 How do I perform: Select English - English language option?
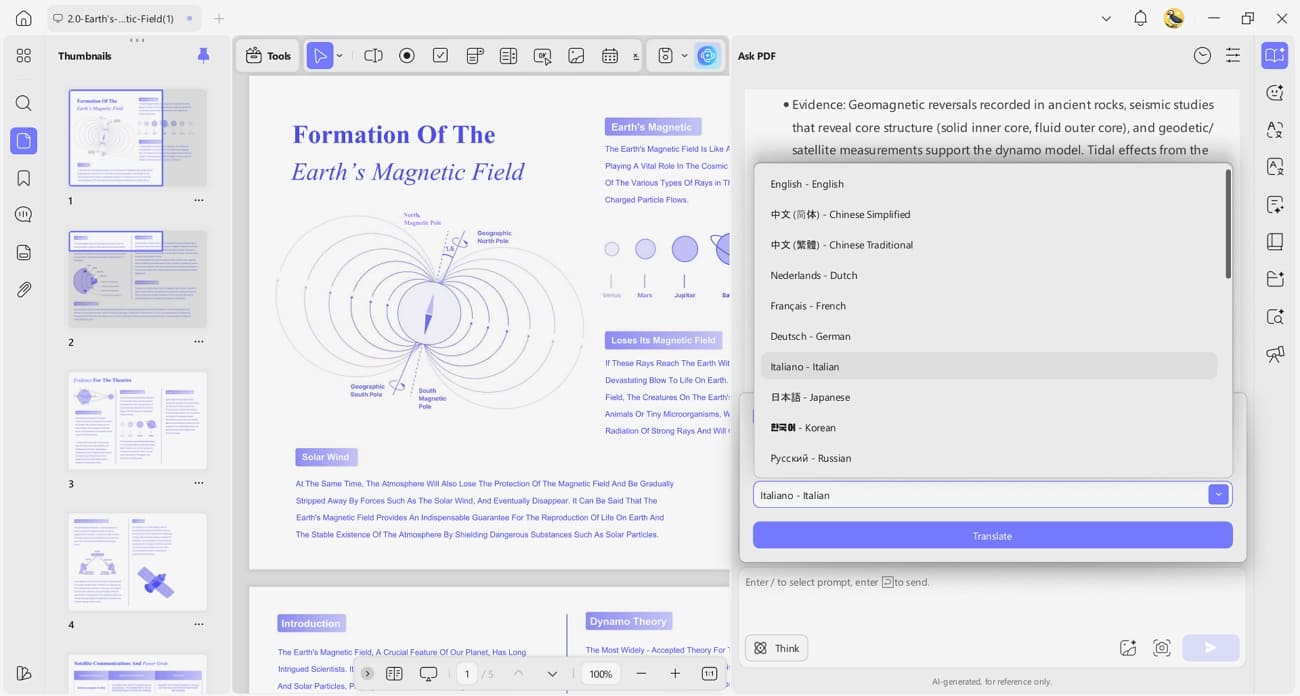click(x=989, y=184)
